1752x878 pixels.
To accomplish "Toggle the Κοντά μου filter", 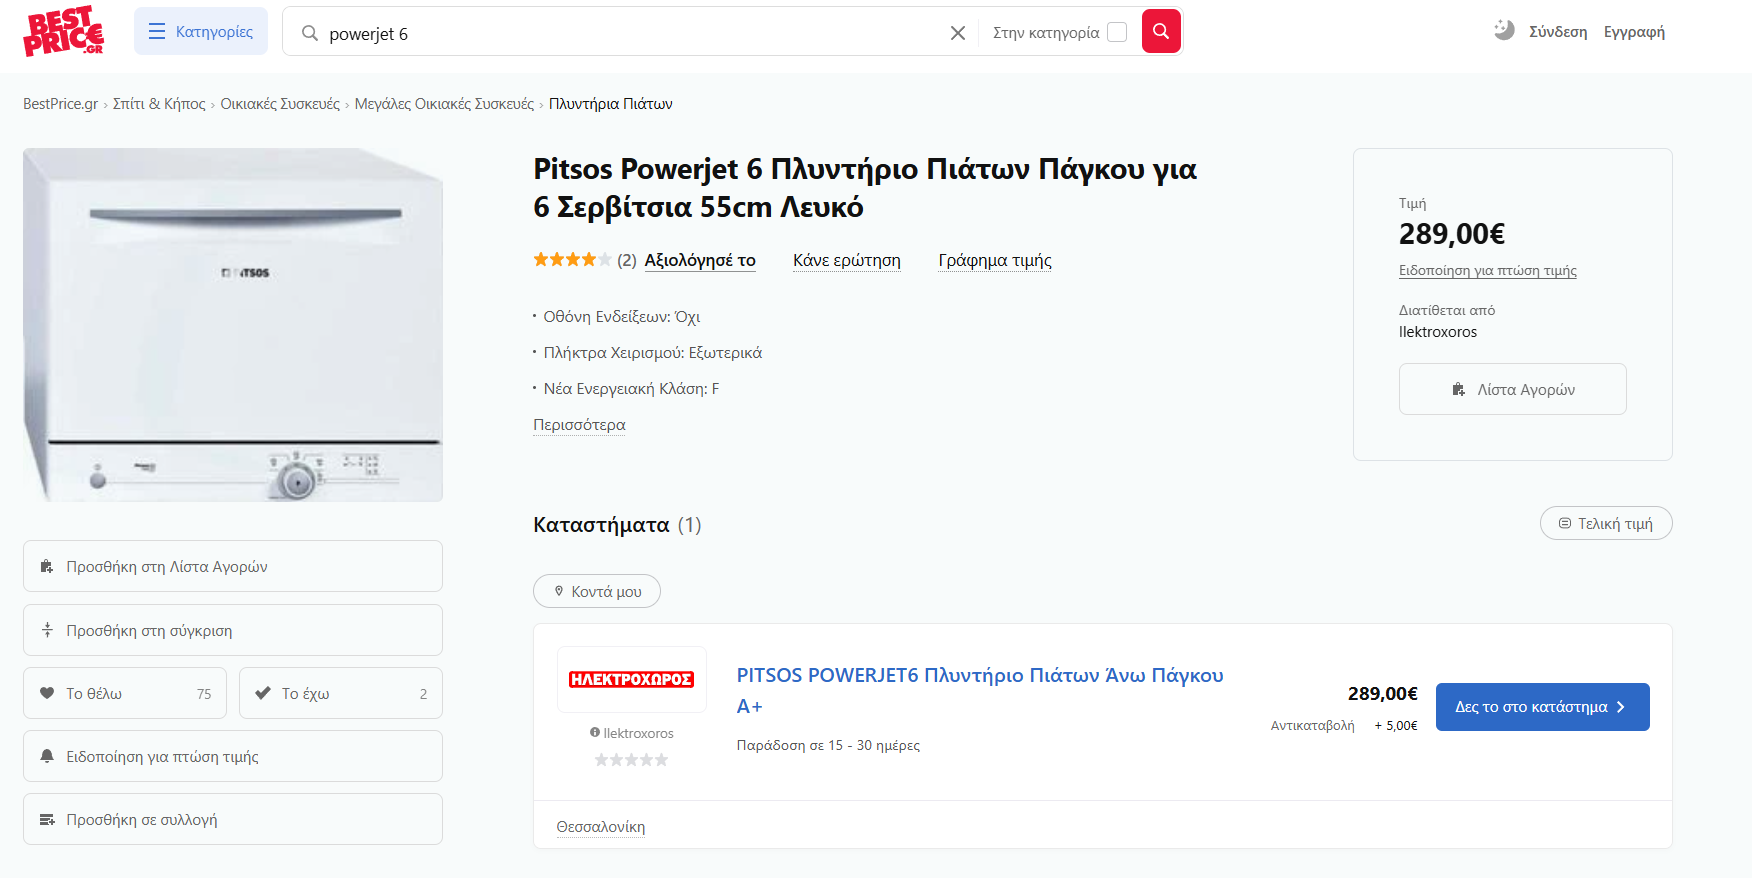I will (597, 591).
